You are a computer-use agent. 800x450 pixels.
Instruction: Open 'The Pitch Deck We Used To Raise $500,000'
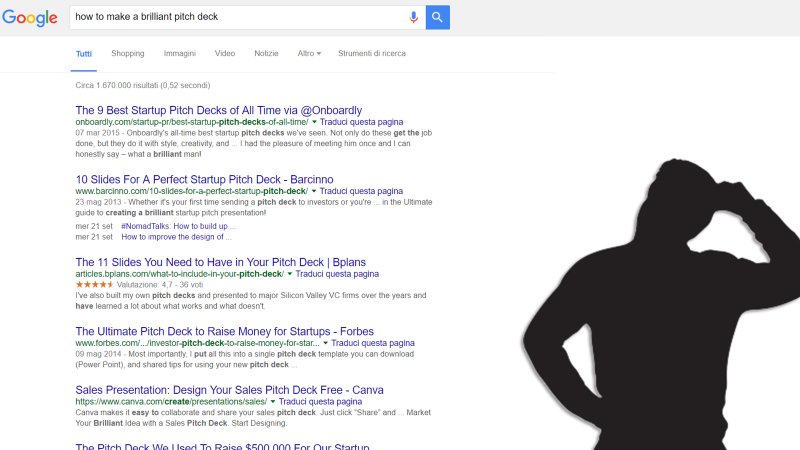coord(222,447)
